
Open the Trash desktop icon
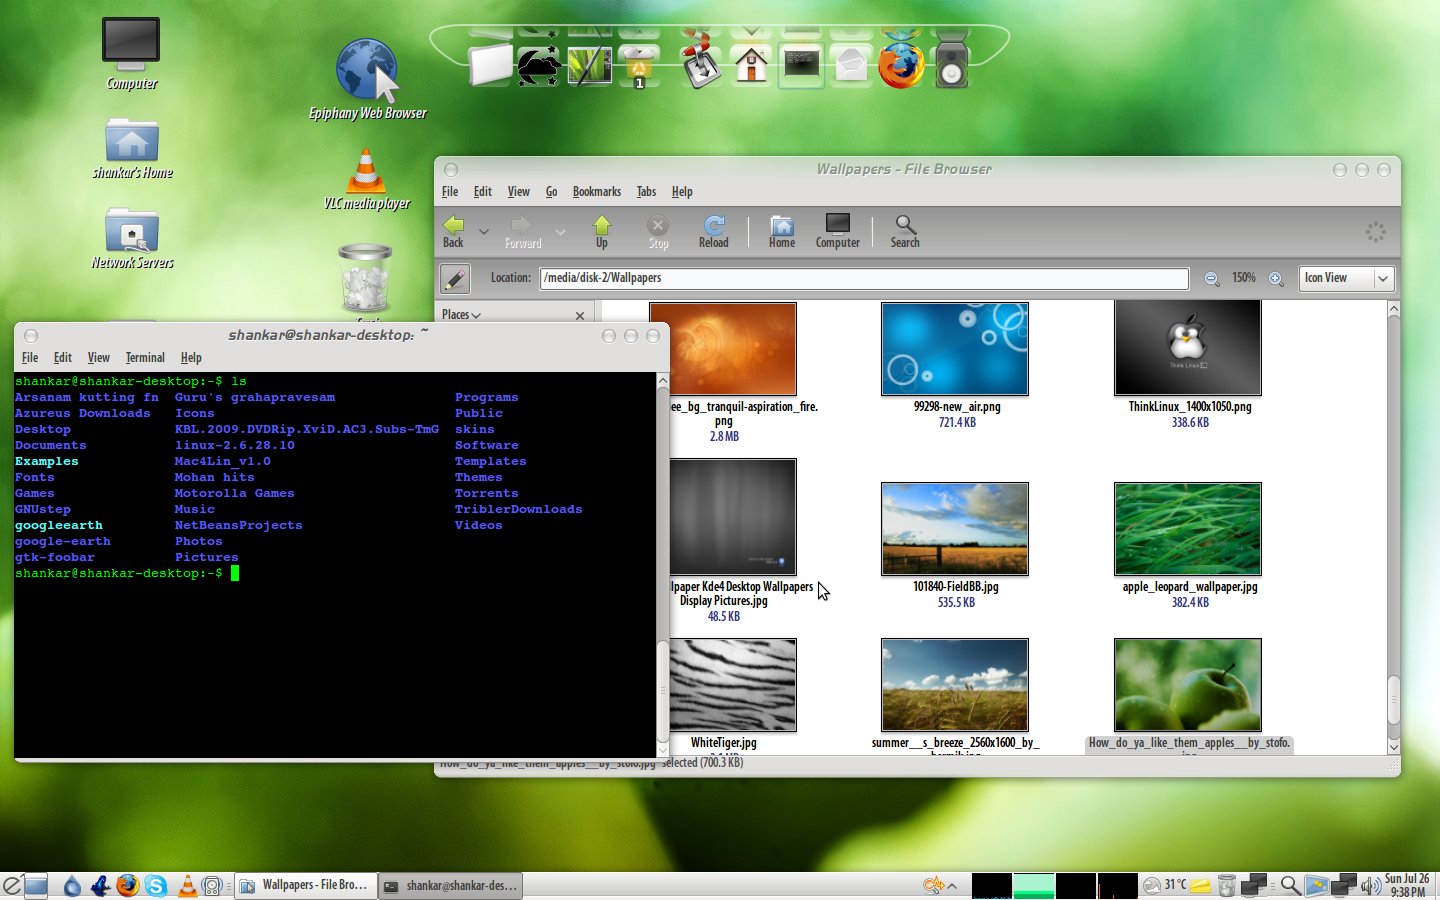click(x=365, y=280)
